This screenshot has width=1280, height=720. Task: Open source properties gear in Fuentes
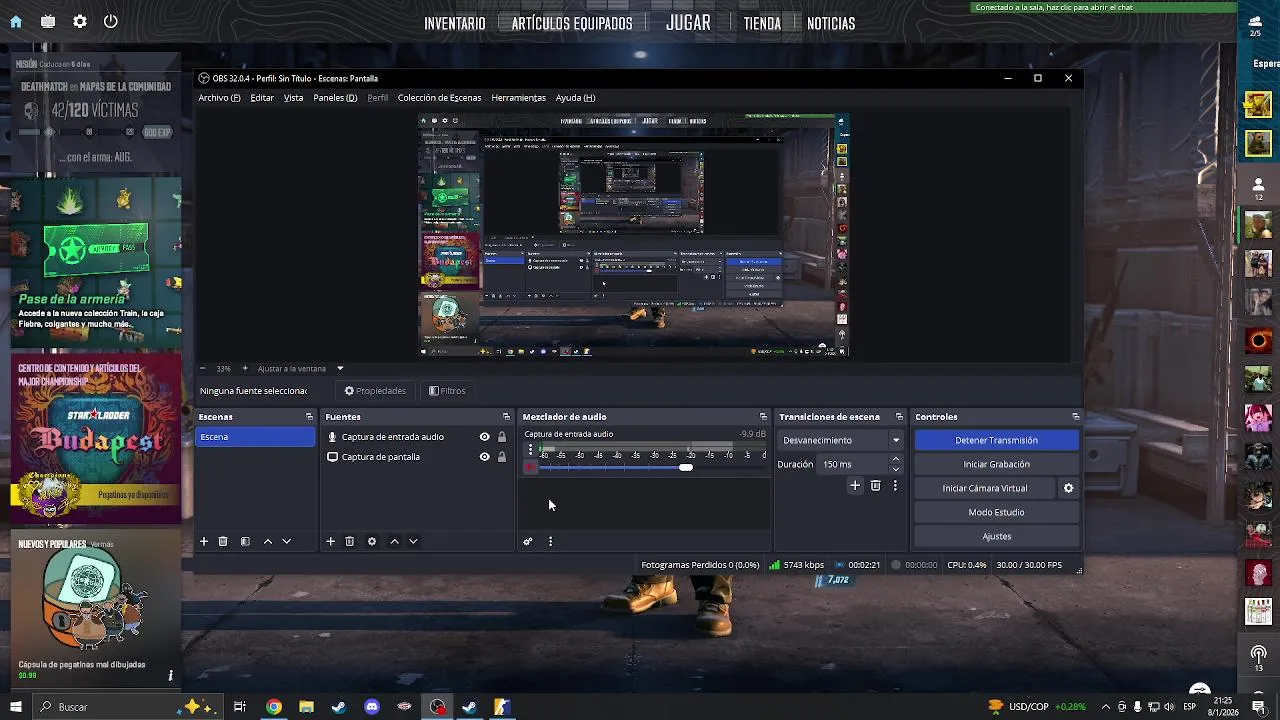pyautogui.click(x=372, y=541)
